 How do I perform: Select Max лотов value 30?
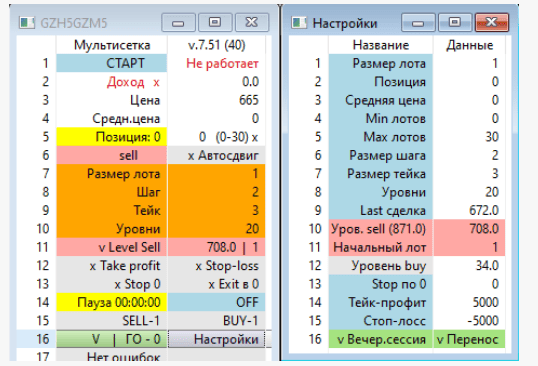pos(469,137)
